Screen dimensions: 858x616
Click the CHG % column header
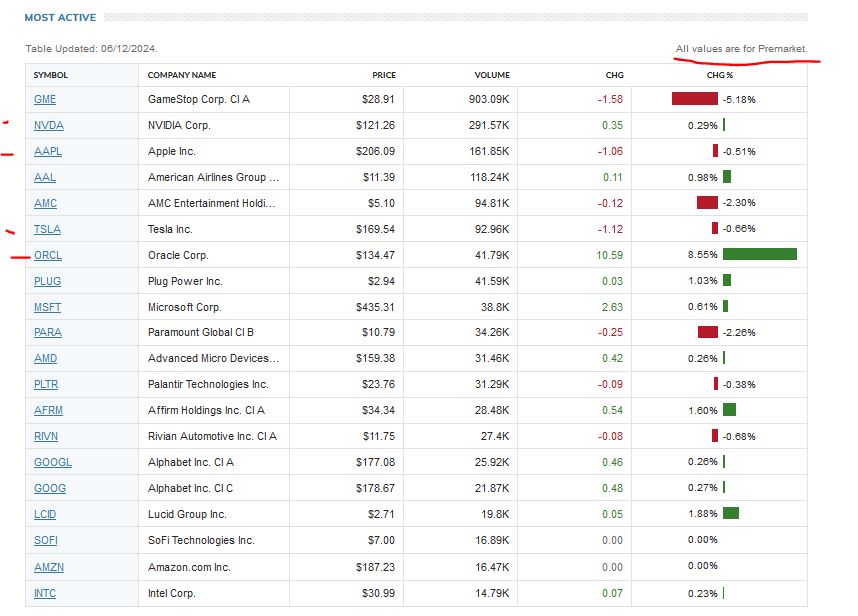(720, 75)
